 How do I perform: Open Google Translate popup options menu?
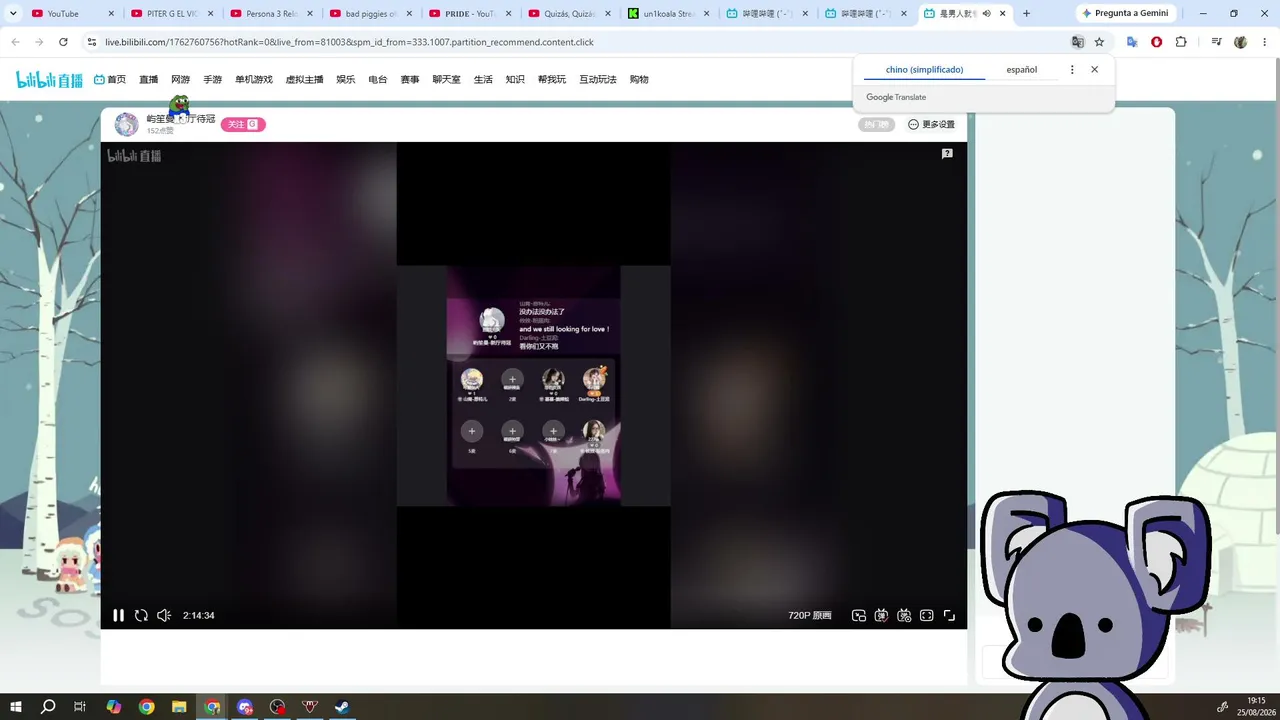(x=1072, y=70)
